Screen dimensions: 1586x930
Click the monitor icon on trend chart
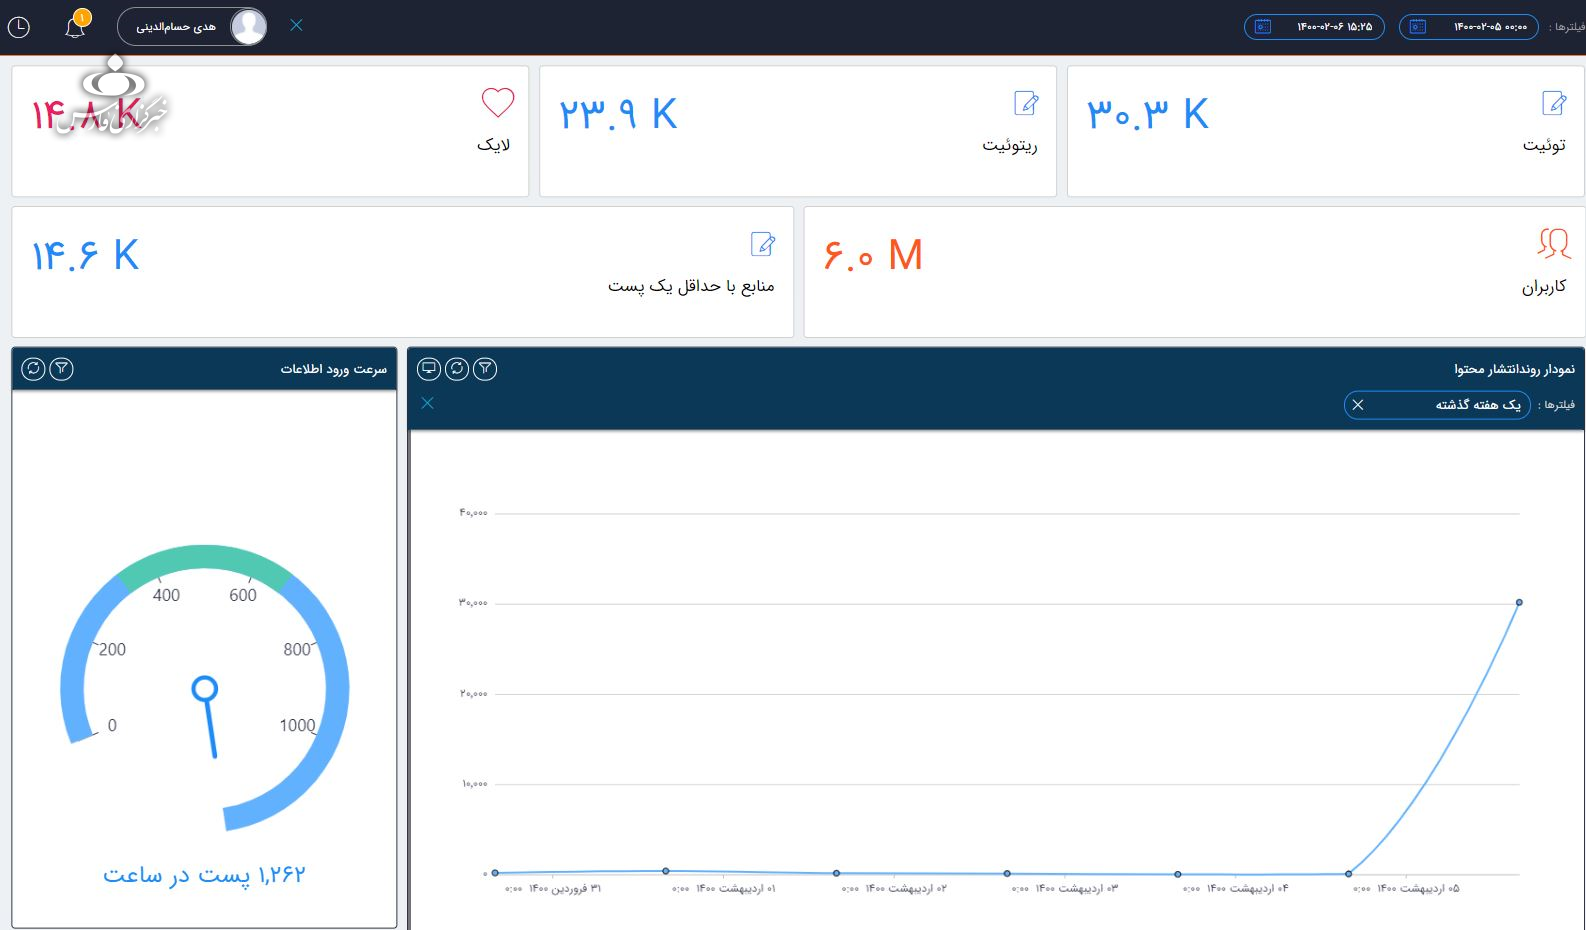(429, 369)
